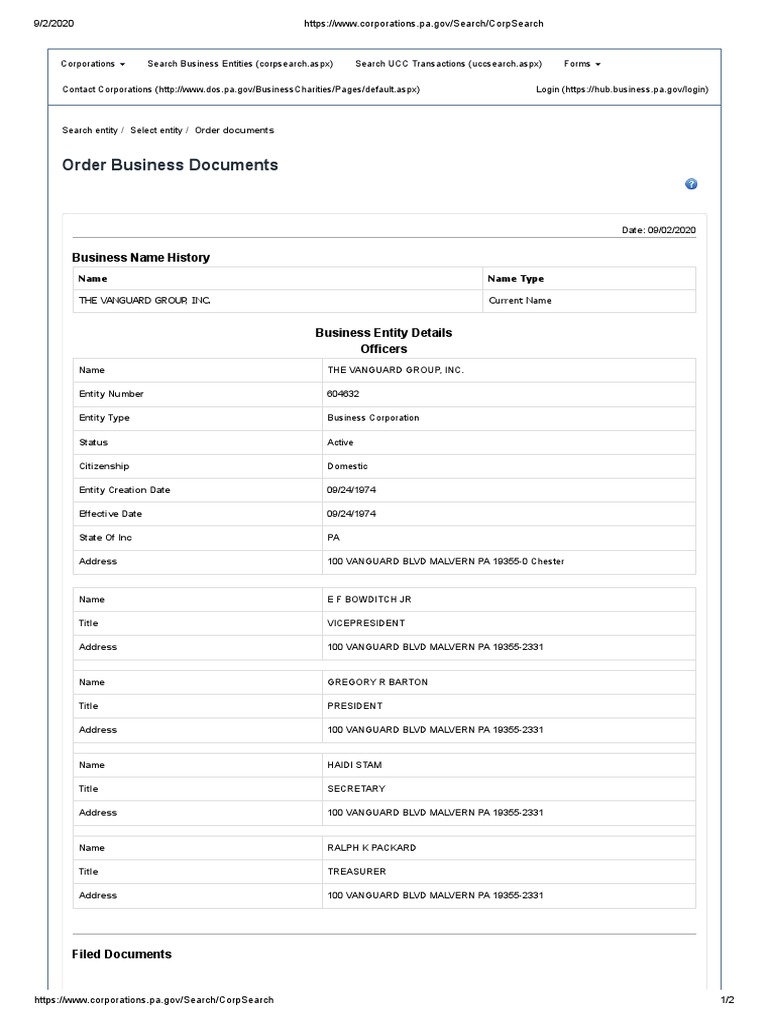Click the Entity Number label
The image size is (768, 1024).
point(111,394)
